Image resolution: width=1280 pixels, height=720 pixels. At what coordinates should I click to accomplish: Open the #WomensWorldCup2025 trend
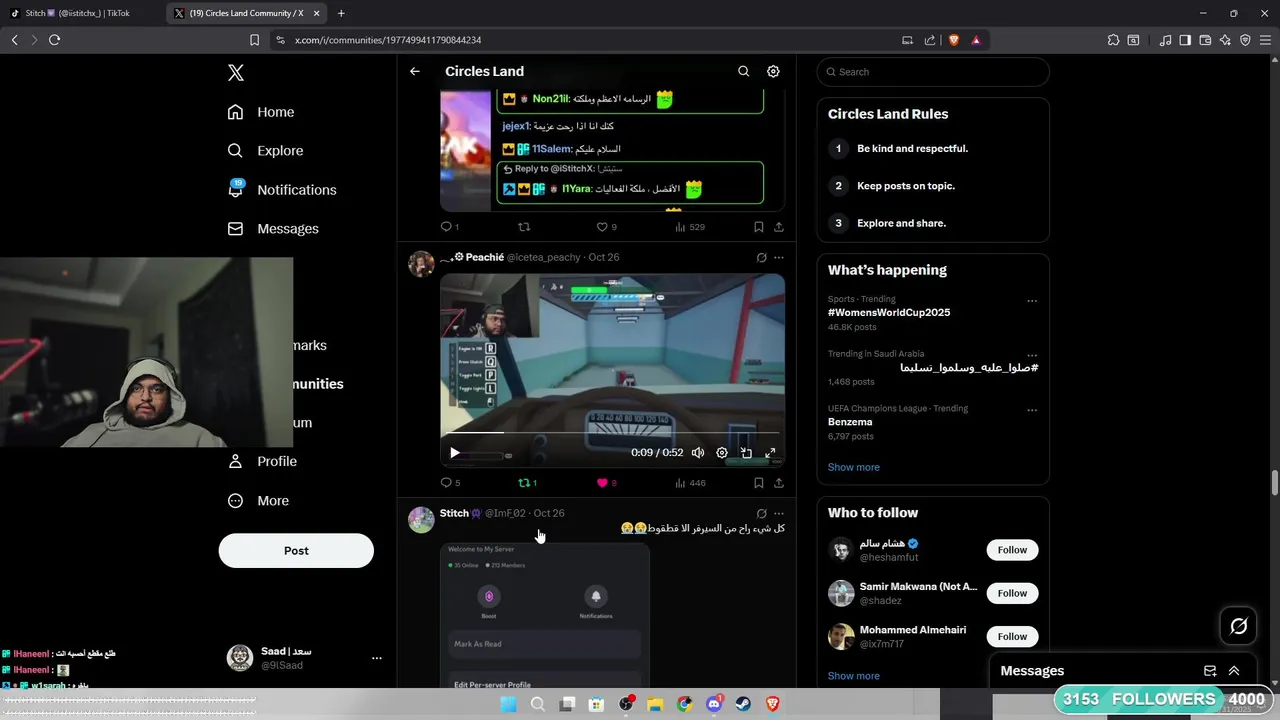[x=889, y=312]
